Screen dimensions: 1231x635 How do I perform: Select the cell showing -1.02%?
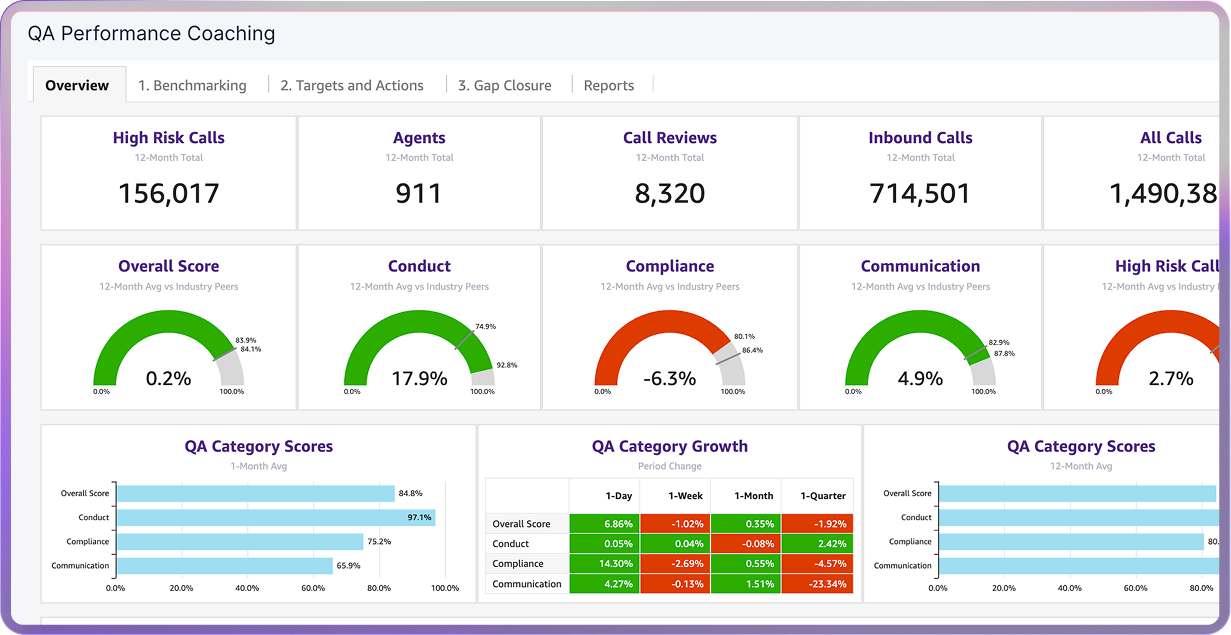tap(676, 523)
